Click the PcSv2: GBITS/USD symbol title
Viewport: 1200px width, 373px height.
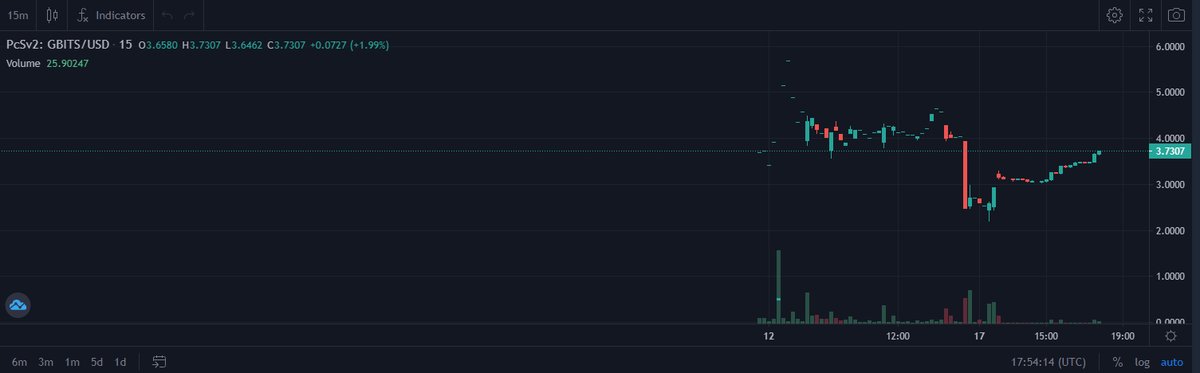pyautogui.click(x=59, y=45)
